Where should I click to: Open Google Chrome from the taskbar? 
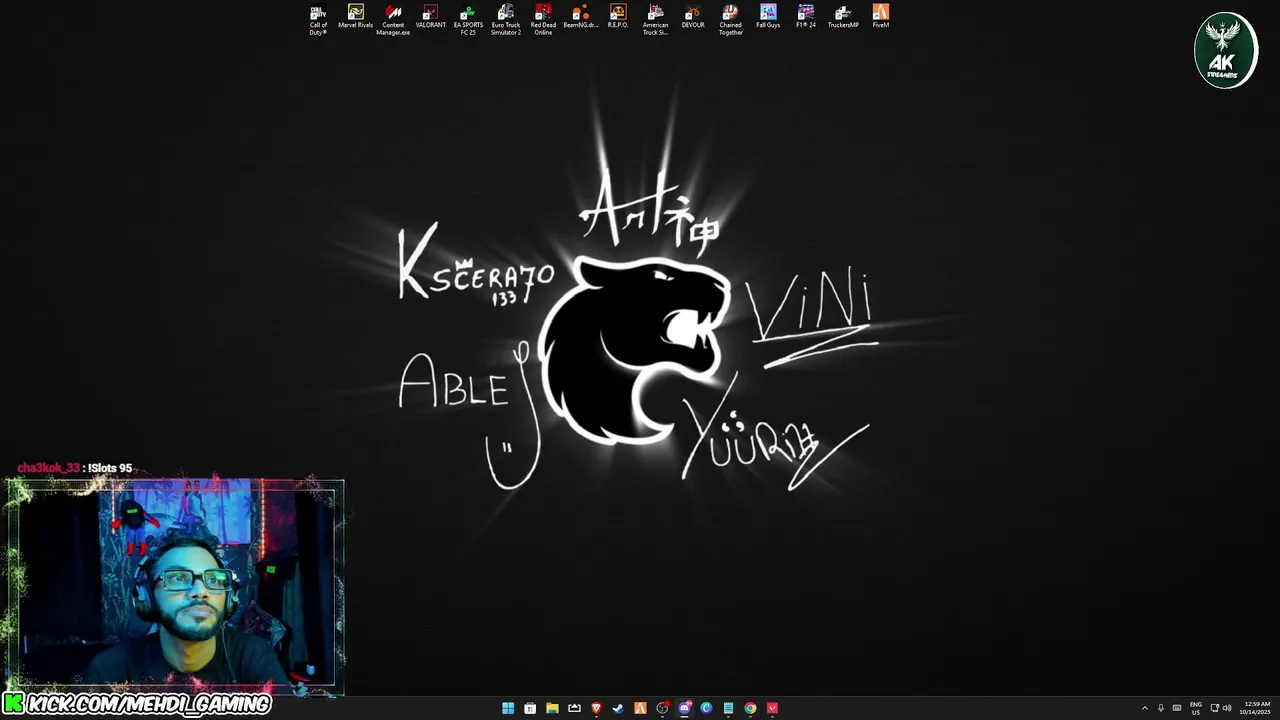coord(750,708)
